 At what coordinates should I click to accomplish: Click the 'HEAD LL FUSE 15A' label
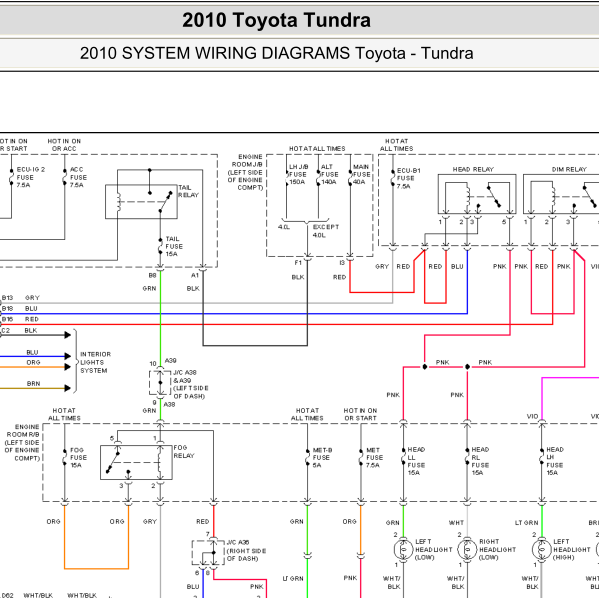click(x=416, y=461)
